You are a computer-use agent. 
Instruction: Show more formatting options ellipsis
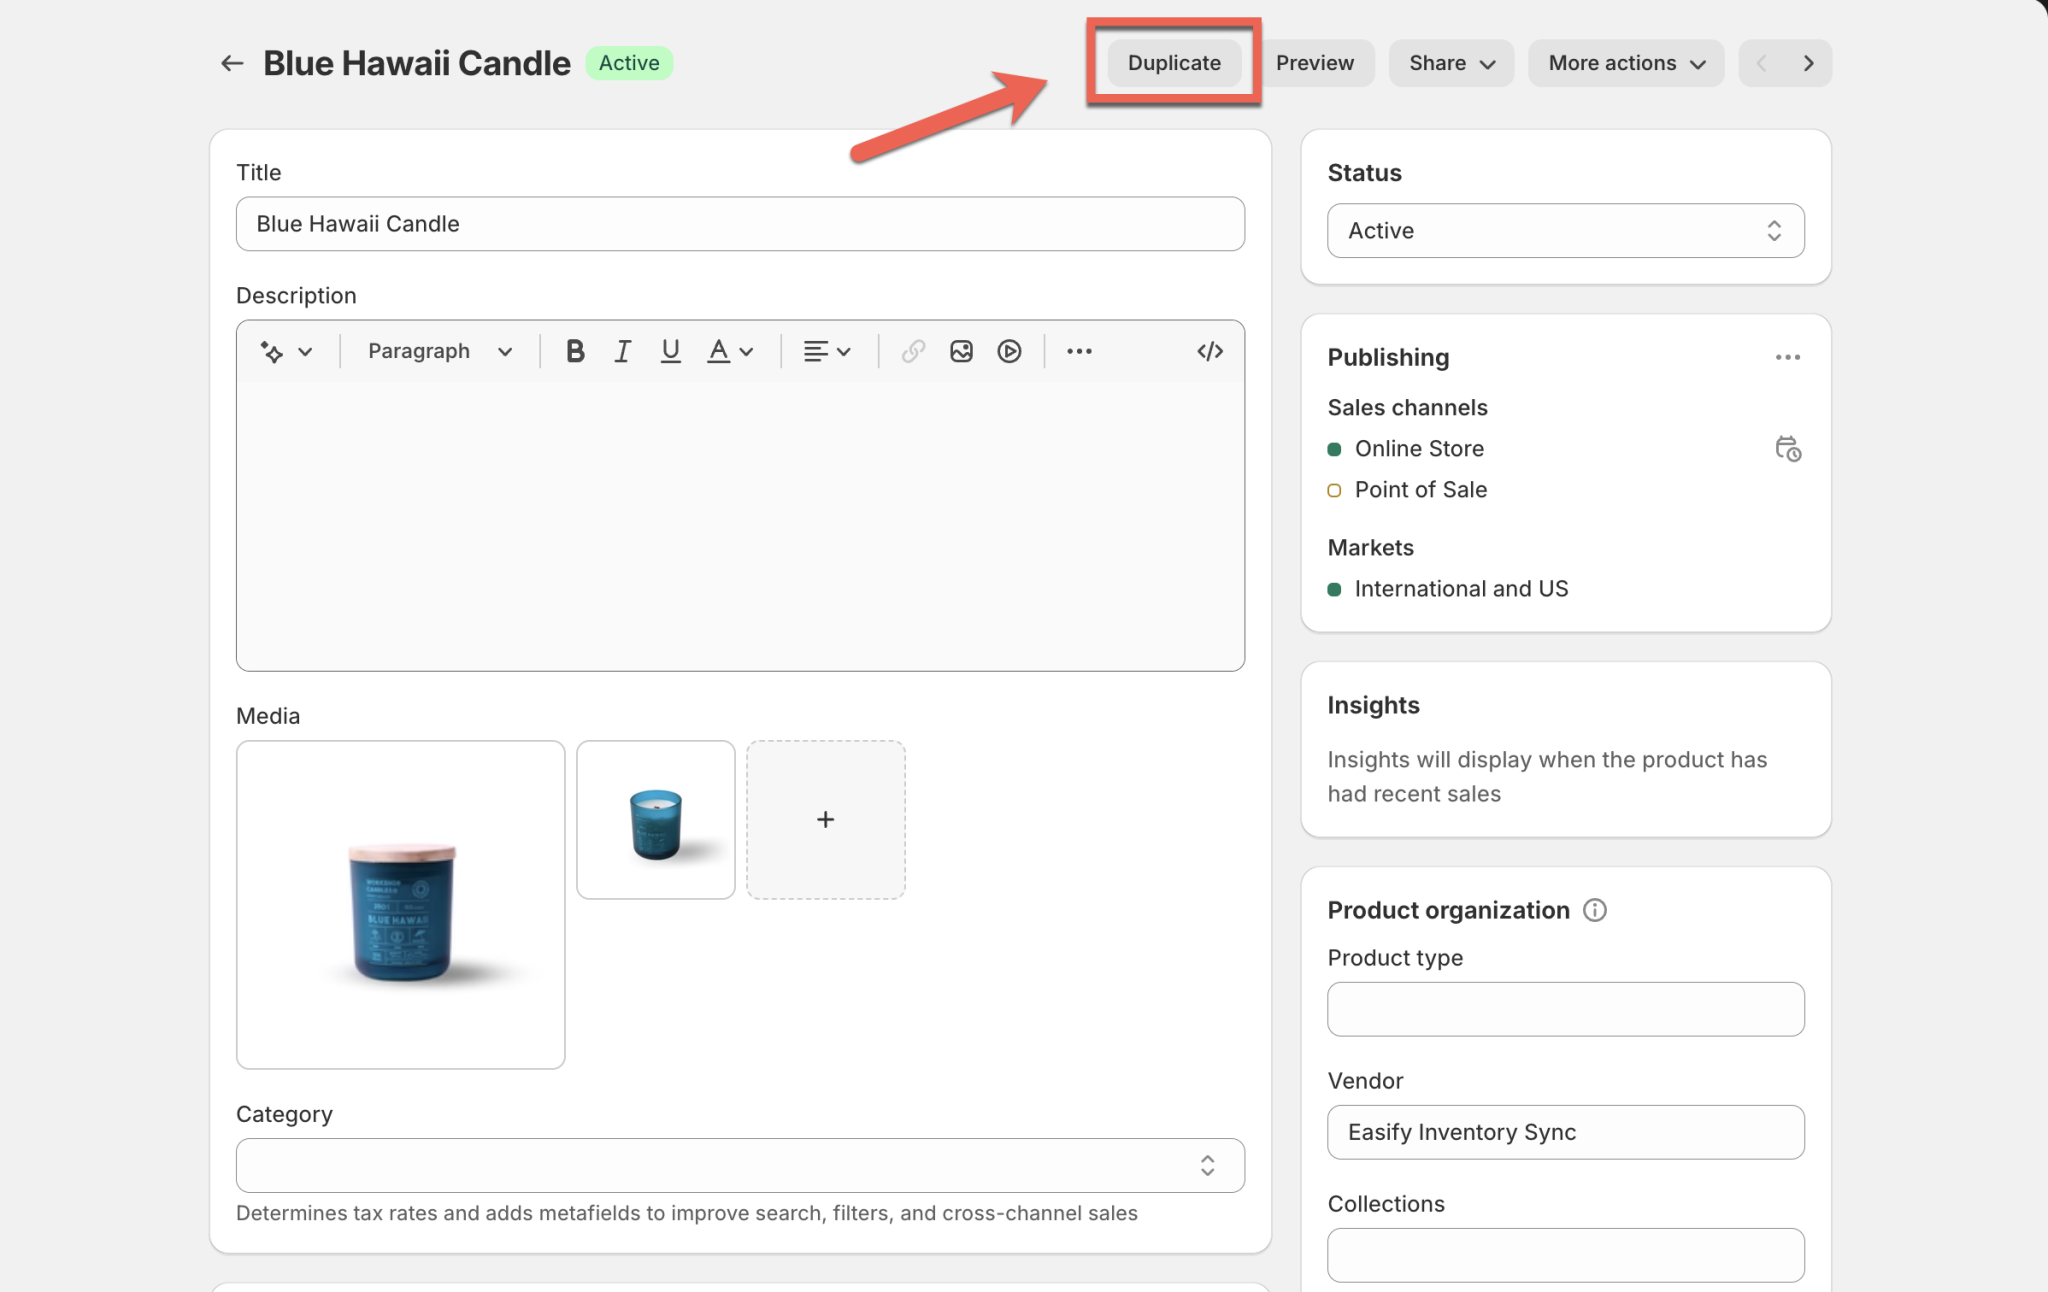pos(1079,351)
